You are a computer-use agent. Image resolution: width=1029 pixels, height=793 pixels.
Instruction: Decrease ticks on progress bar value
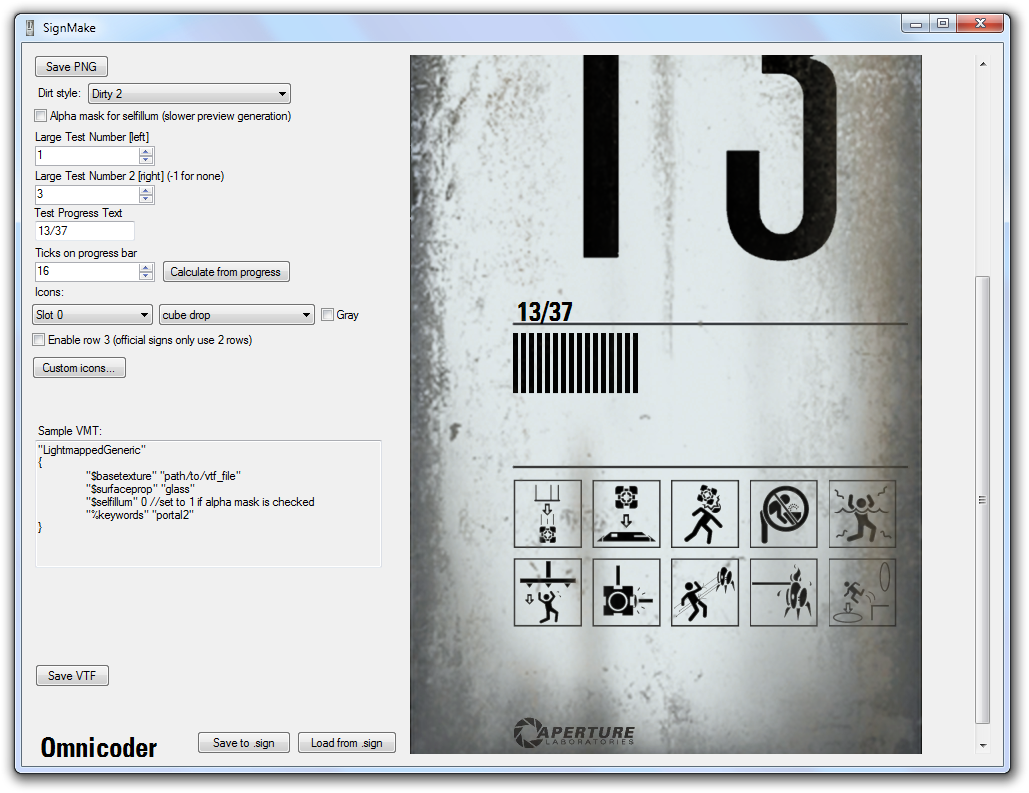[x=146, y=276]
